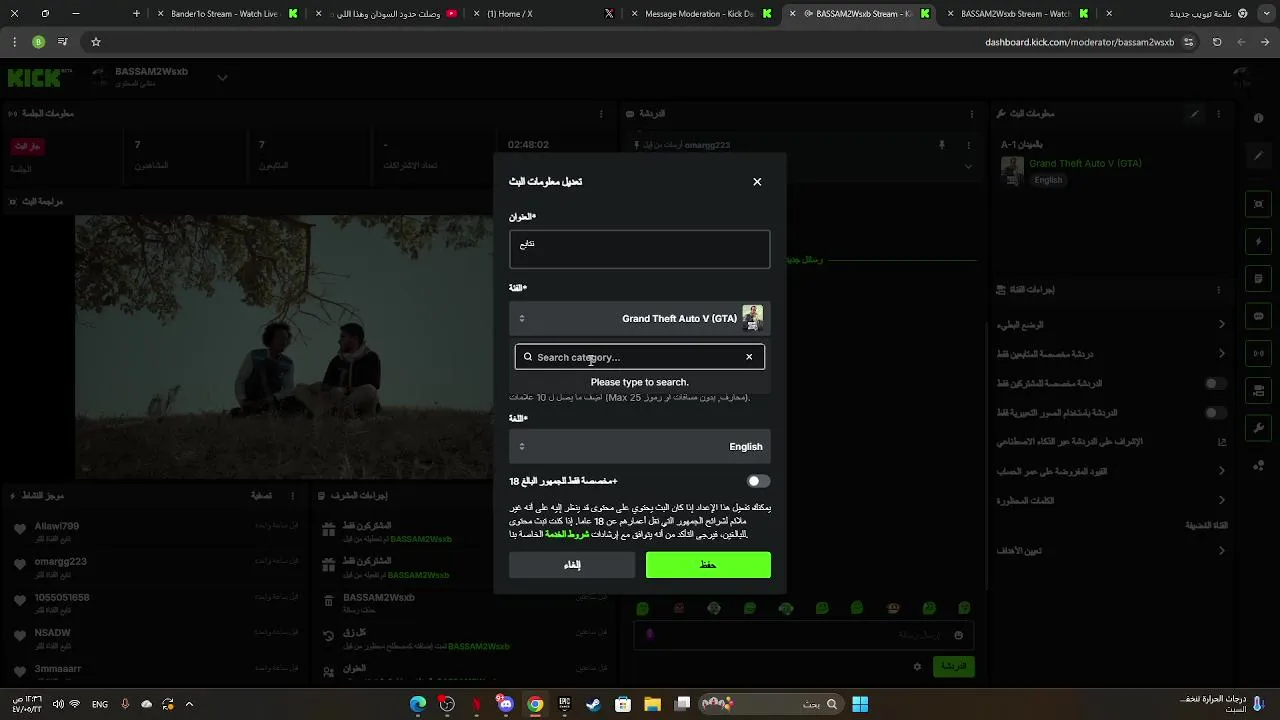This screenshot has height=720, width=1280.
Task: Expand the slow mode row chevron
Action: coord(1221,324)
